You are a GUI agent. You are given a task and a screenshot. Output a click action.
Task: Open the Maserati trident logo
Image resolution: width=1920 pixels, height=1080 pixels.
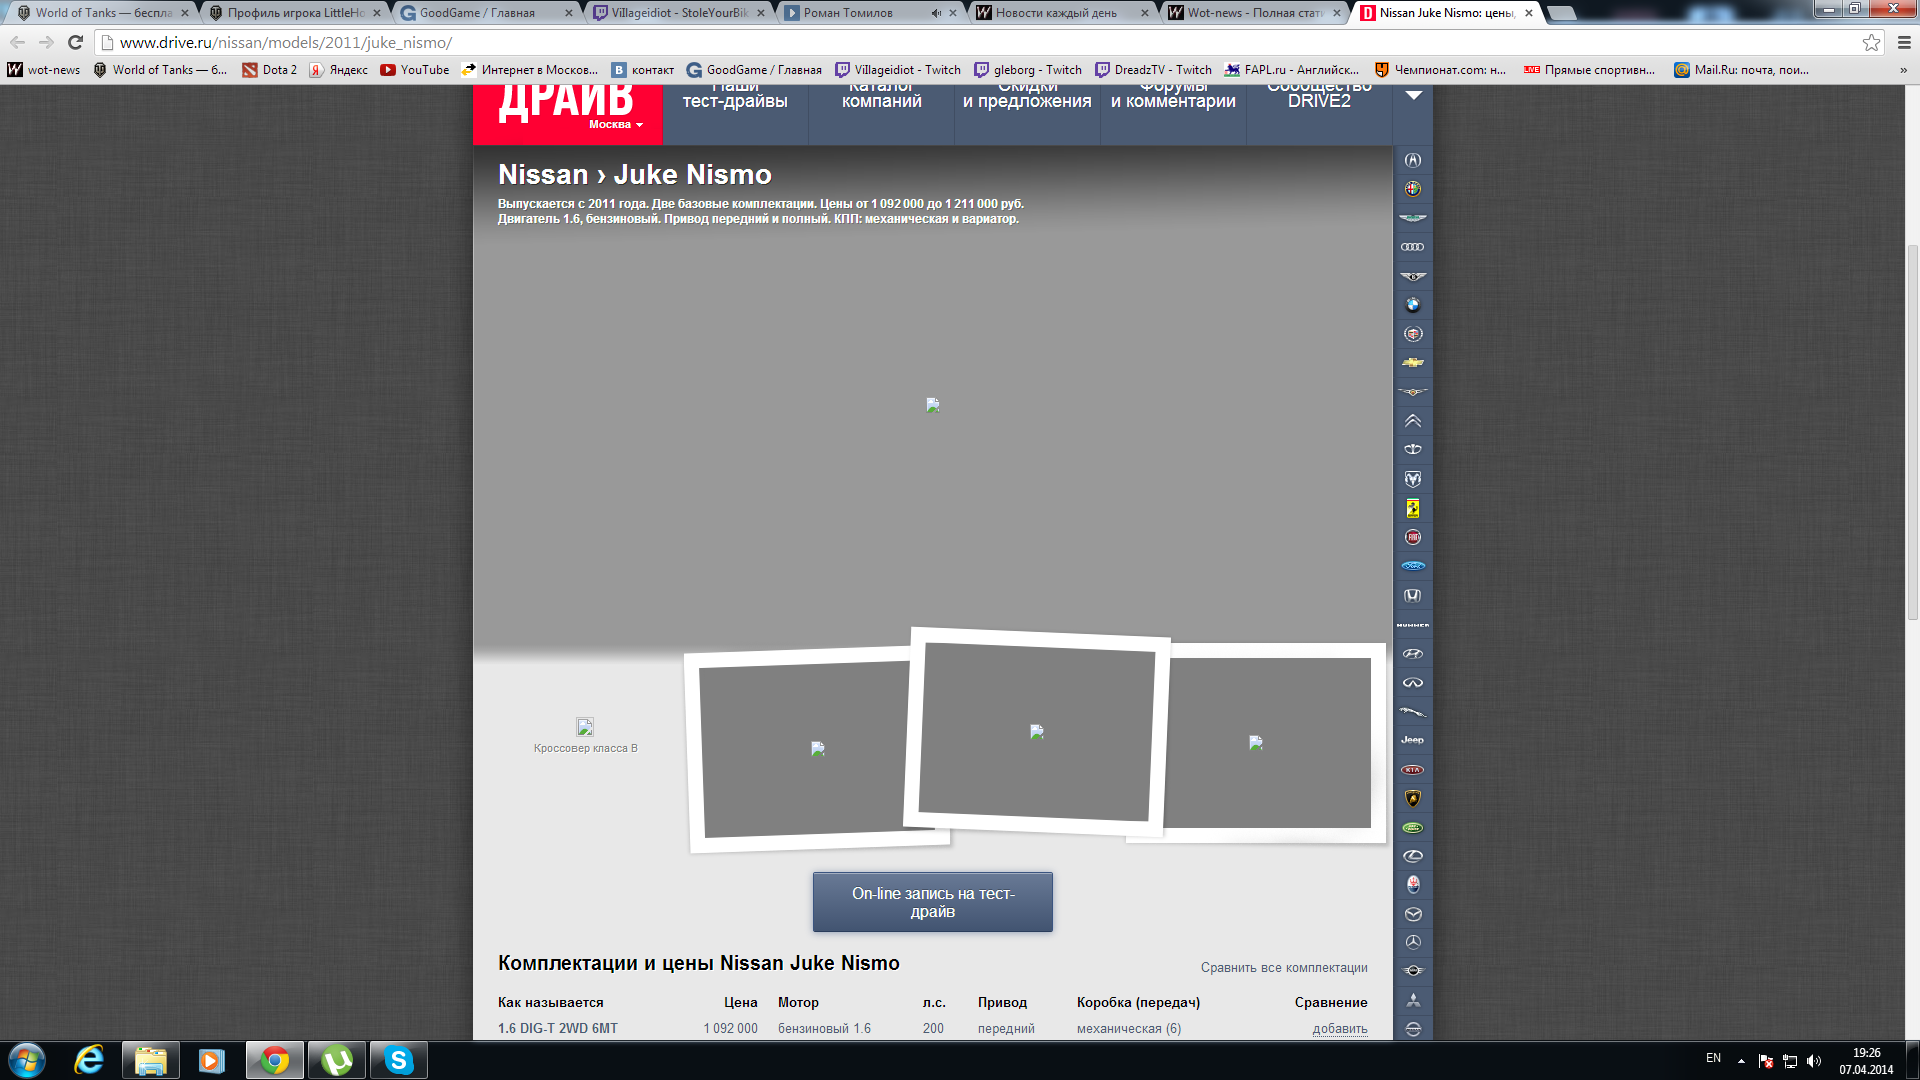coord(1413,885)
